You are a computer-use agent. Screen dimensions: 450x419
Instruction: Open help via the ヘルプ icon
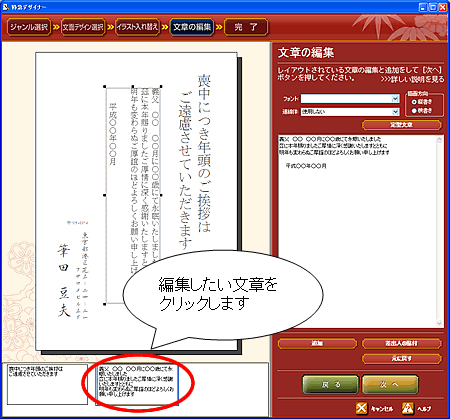click(407, 408)
